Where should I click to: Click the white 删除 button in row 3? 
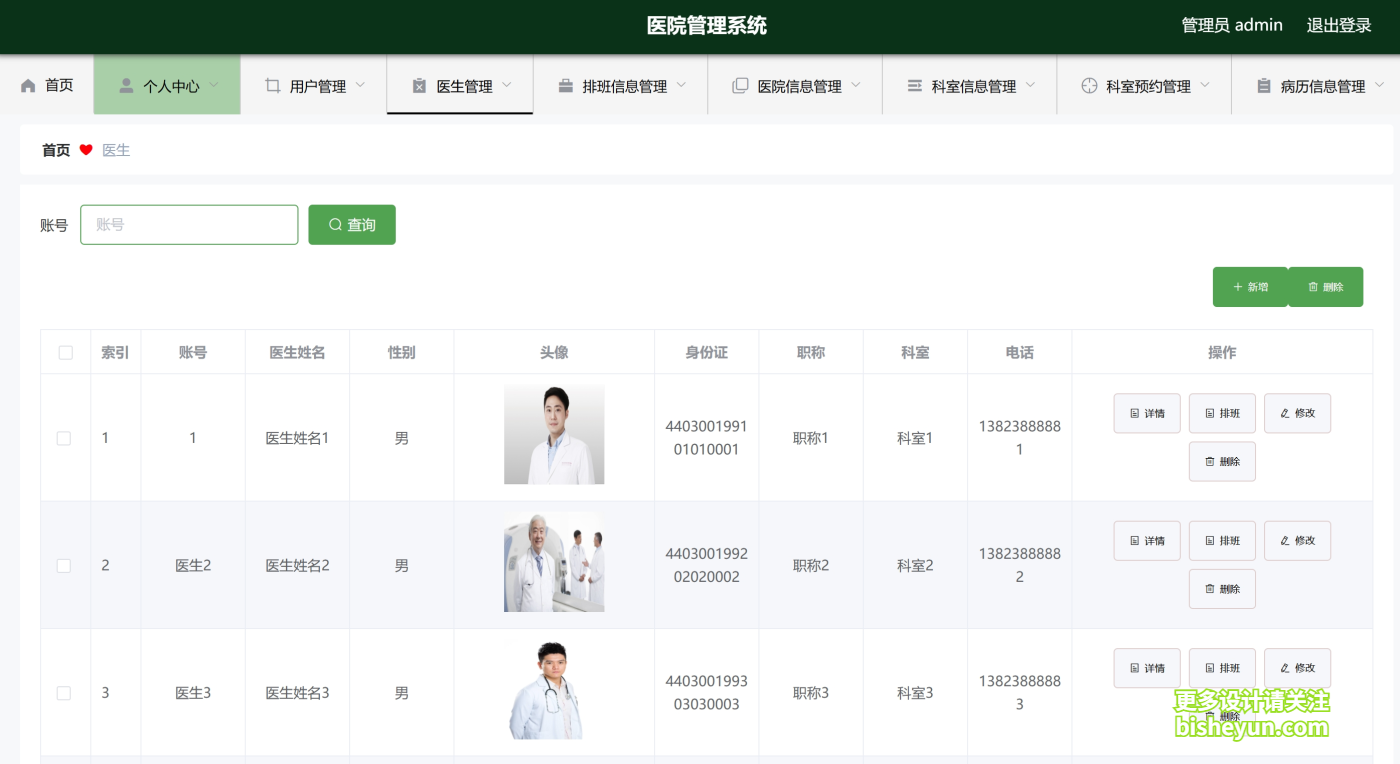pyautogui.click(x=1222, y=716)
